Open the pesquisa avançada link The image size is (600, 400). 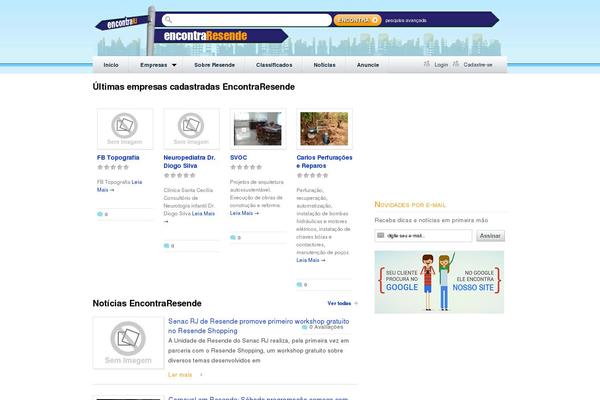pos(406,20)
